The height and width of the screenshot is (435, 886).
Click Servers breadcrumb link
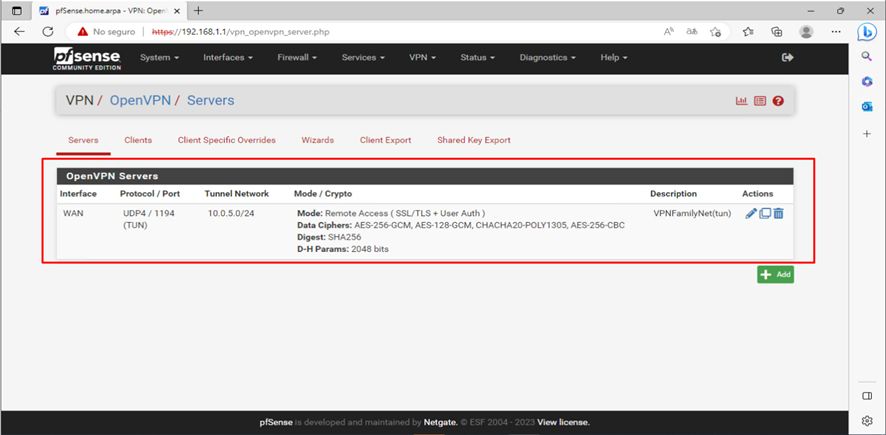pyautogui.click(x=210, y=101)
